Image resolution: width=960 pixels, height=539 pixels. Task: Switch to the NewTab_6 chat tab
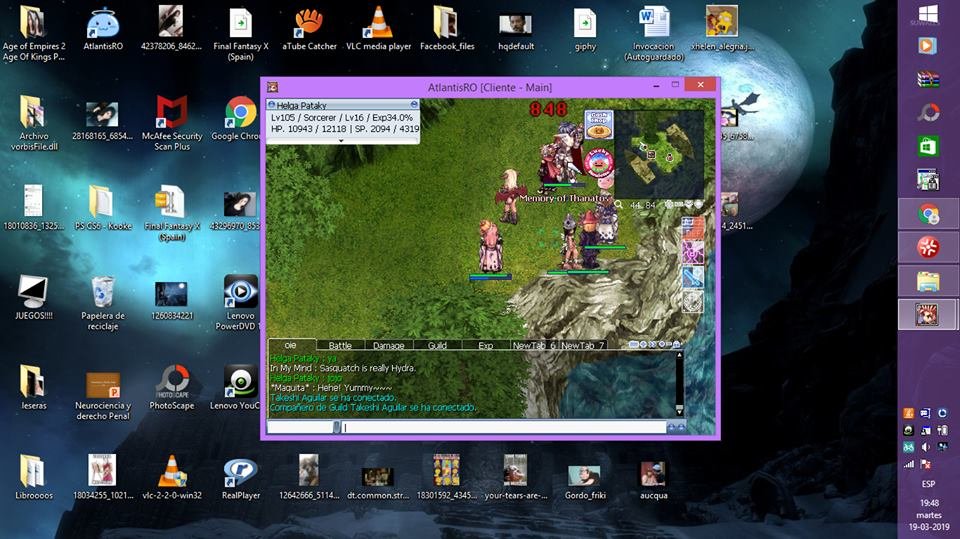[x=534, y=345]
